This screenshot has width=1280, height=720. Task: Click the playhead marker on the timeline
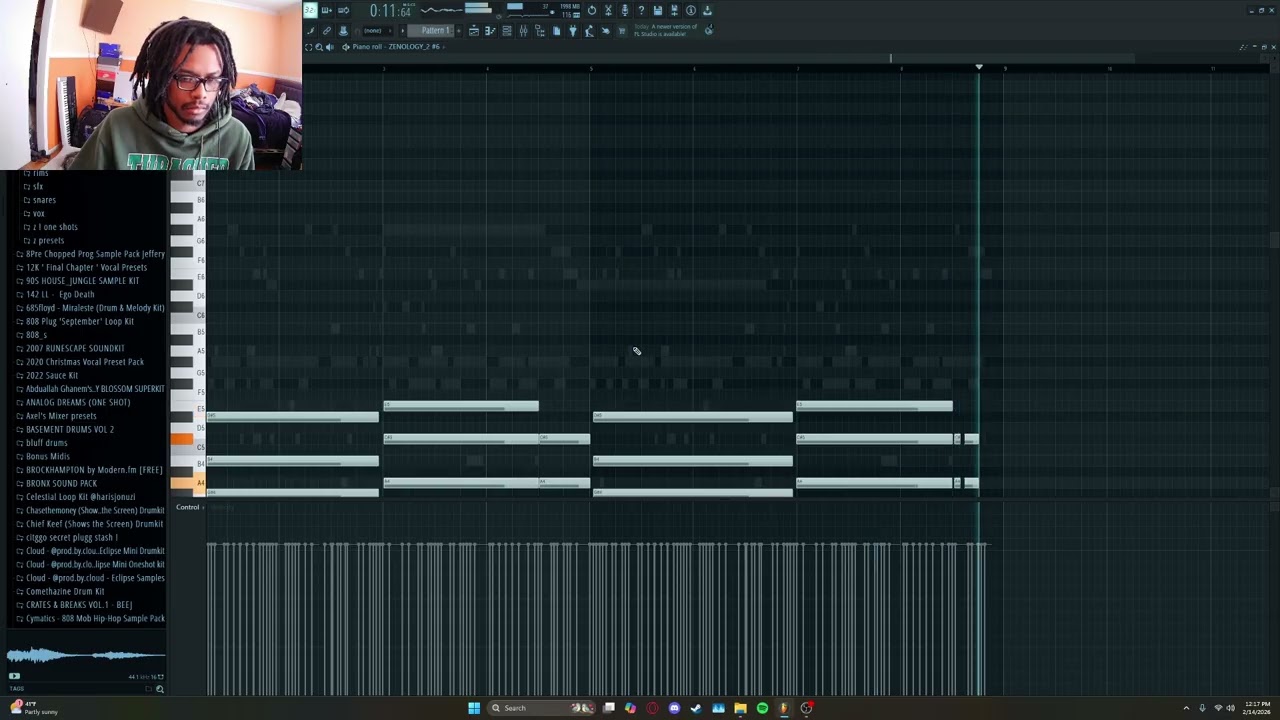(979, 67)
